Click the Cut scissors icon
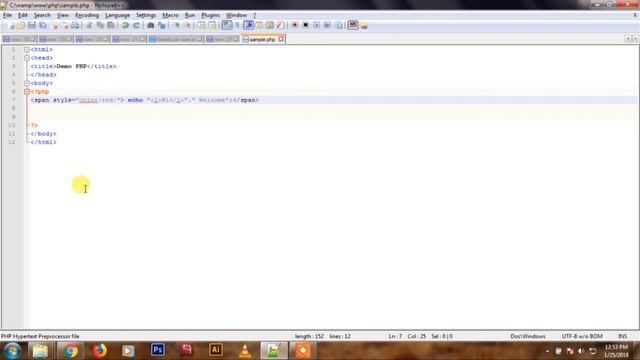Viewport: 640px width, 360px height. [89, 26]
